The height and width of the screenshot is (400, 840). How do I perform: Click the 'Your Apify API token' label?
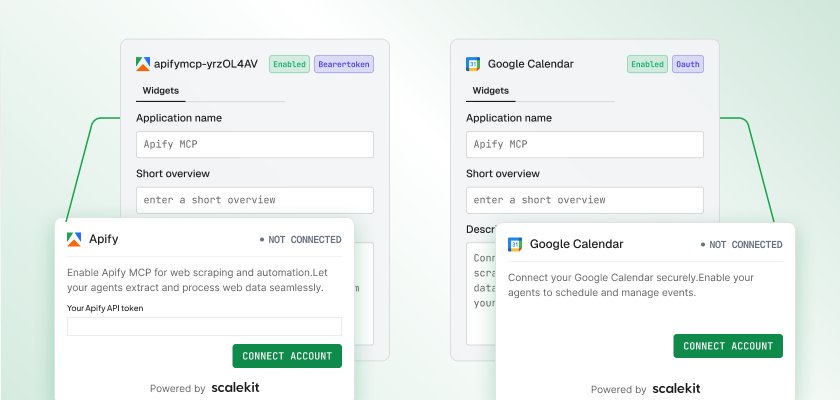click(x=105, y=308)
